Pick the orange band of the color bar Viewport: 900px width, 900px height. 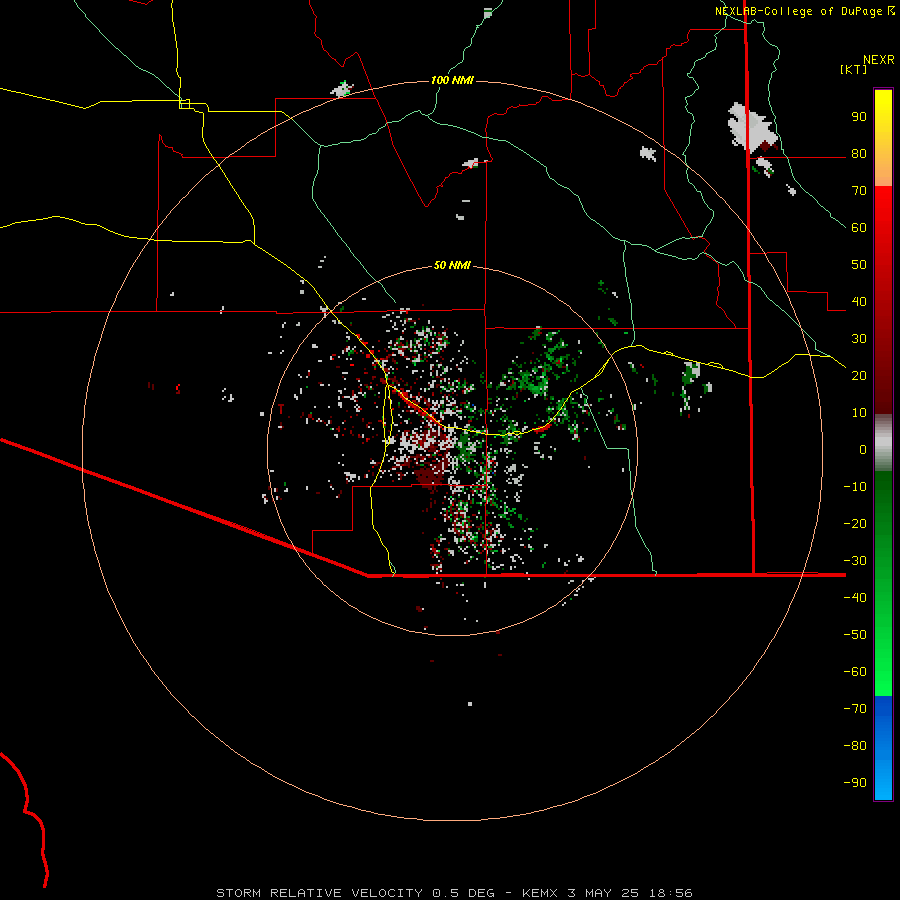[x=883, y=166]
